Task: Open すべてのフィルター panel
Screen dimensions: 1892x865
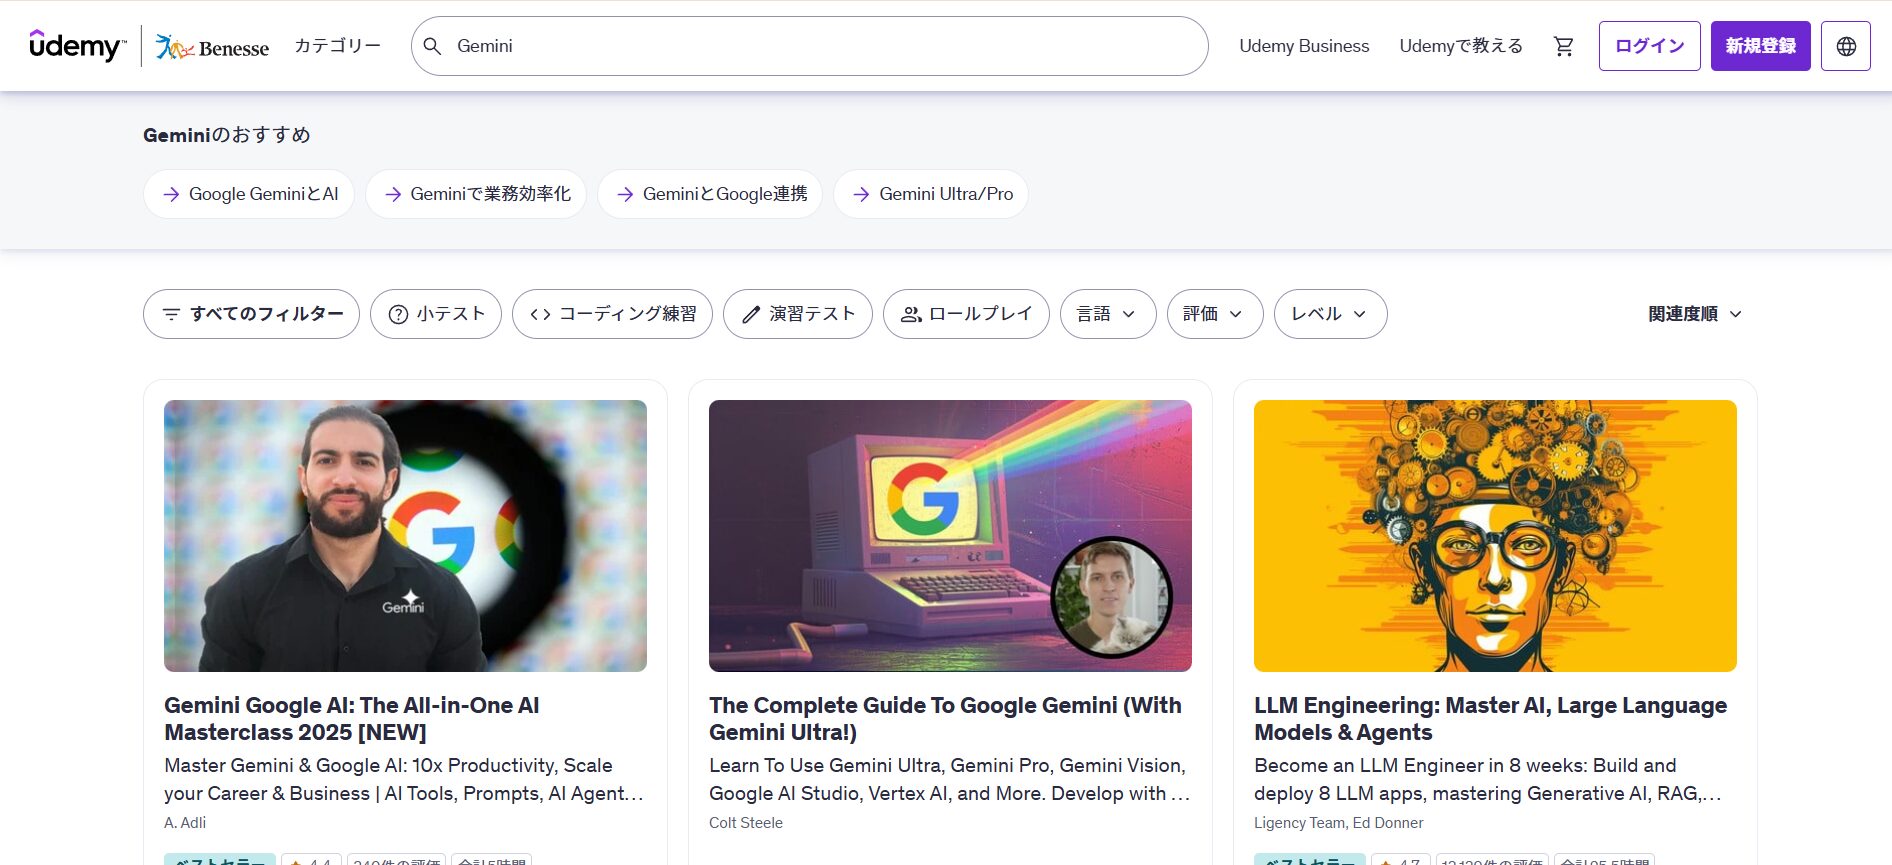Action: click(251, 314)
